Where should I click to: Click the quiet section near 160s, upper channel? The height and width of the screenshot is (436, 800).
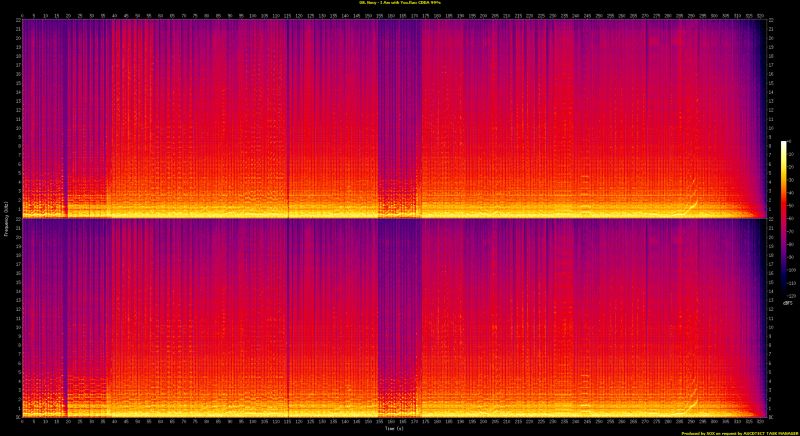(x=398, y=120)
